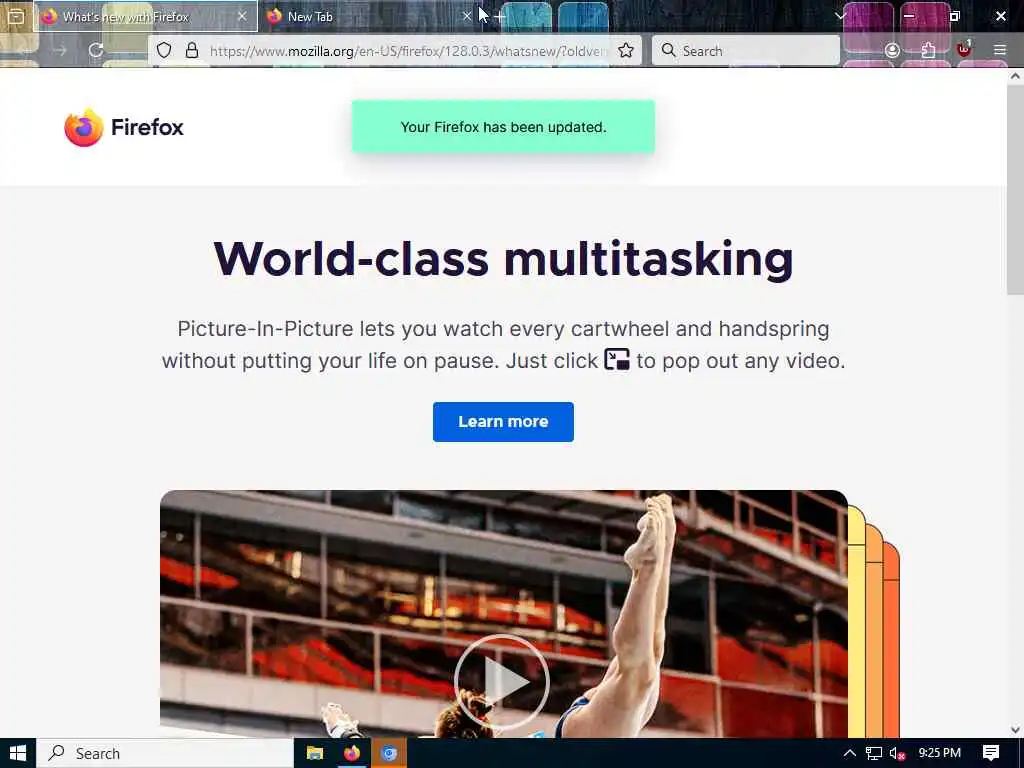Image resolution: width=1024 pixels, height=768 pixels.
Task: Click the World-class multitasking heading
Action: (503, 259)
